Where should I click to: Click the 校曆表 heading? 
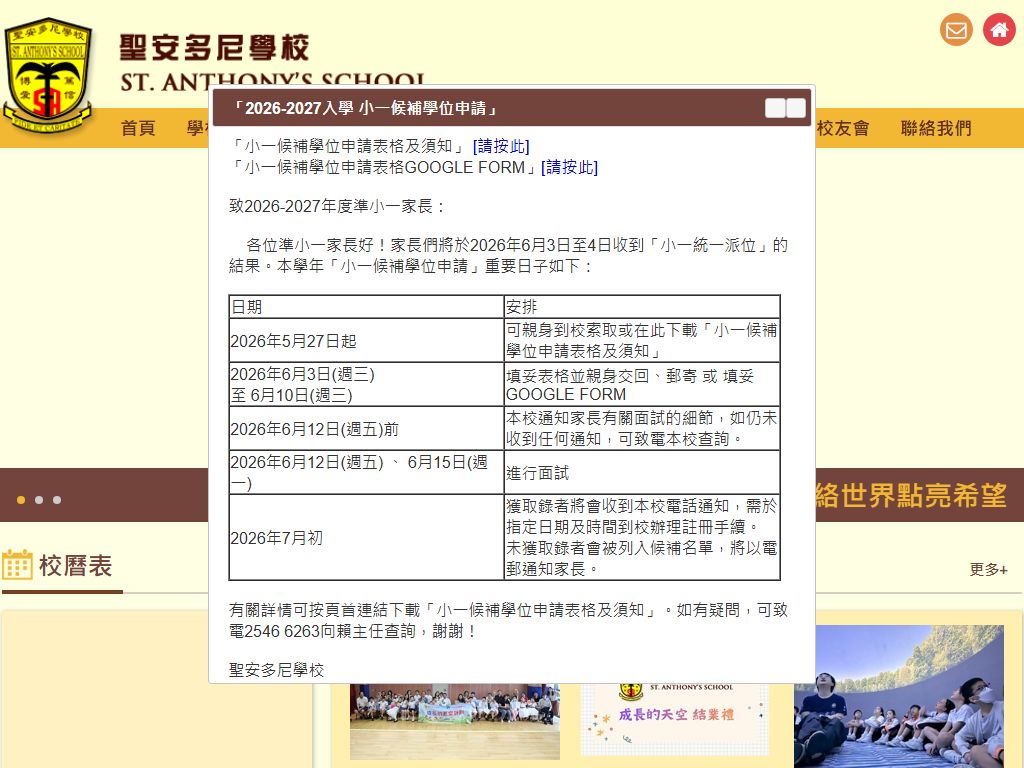pos(76,566)
